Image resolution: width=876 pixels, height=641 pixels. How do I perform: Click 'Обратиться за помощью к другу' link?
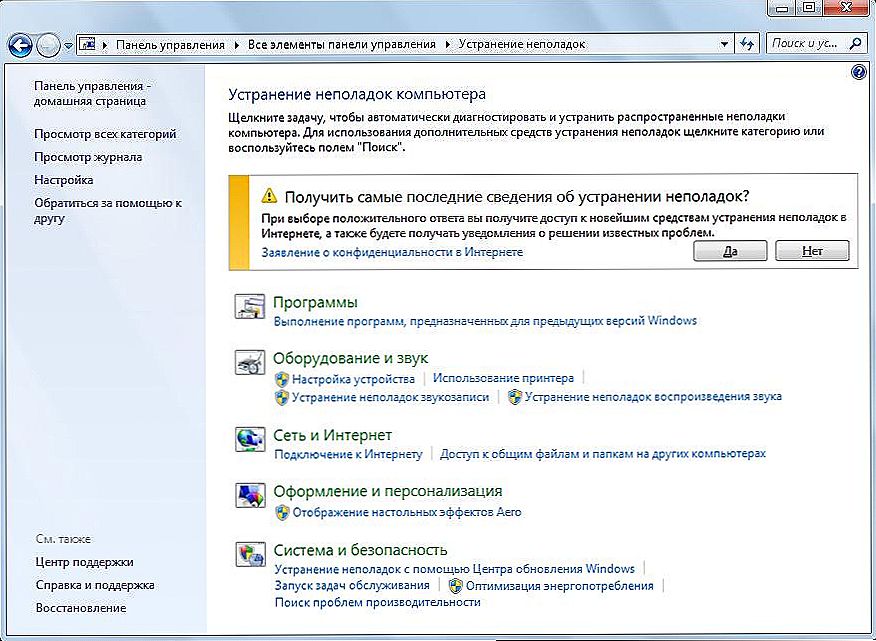tap(108, 210)
